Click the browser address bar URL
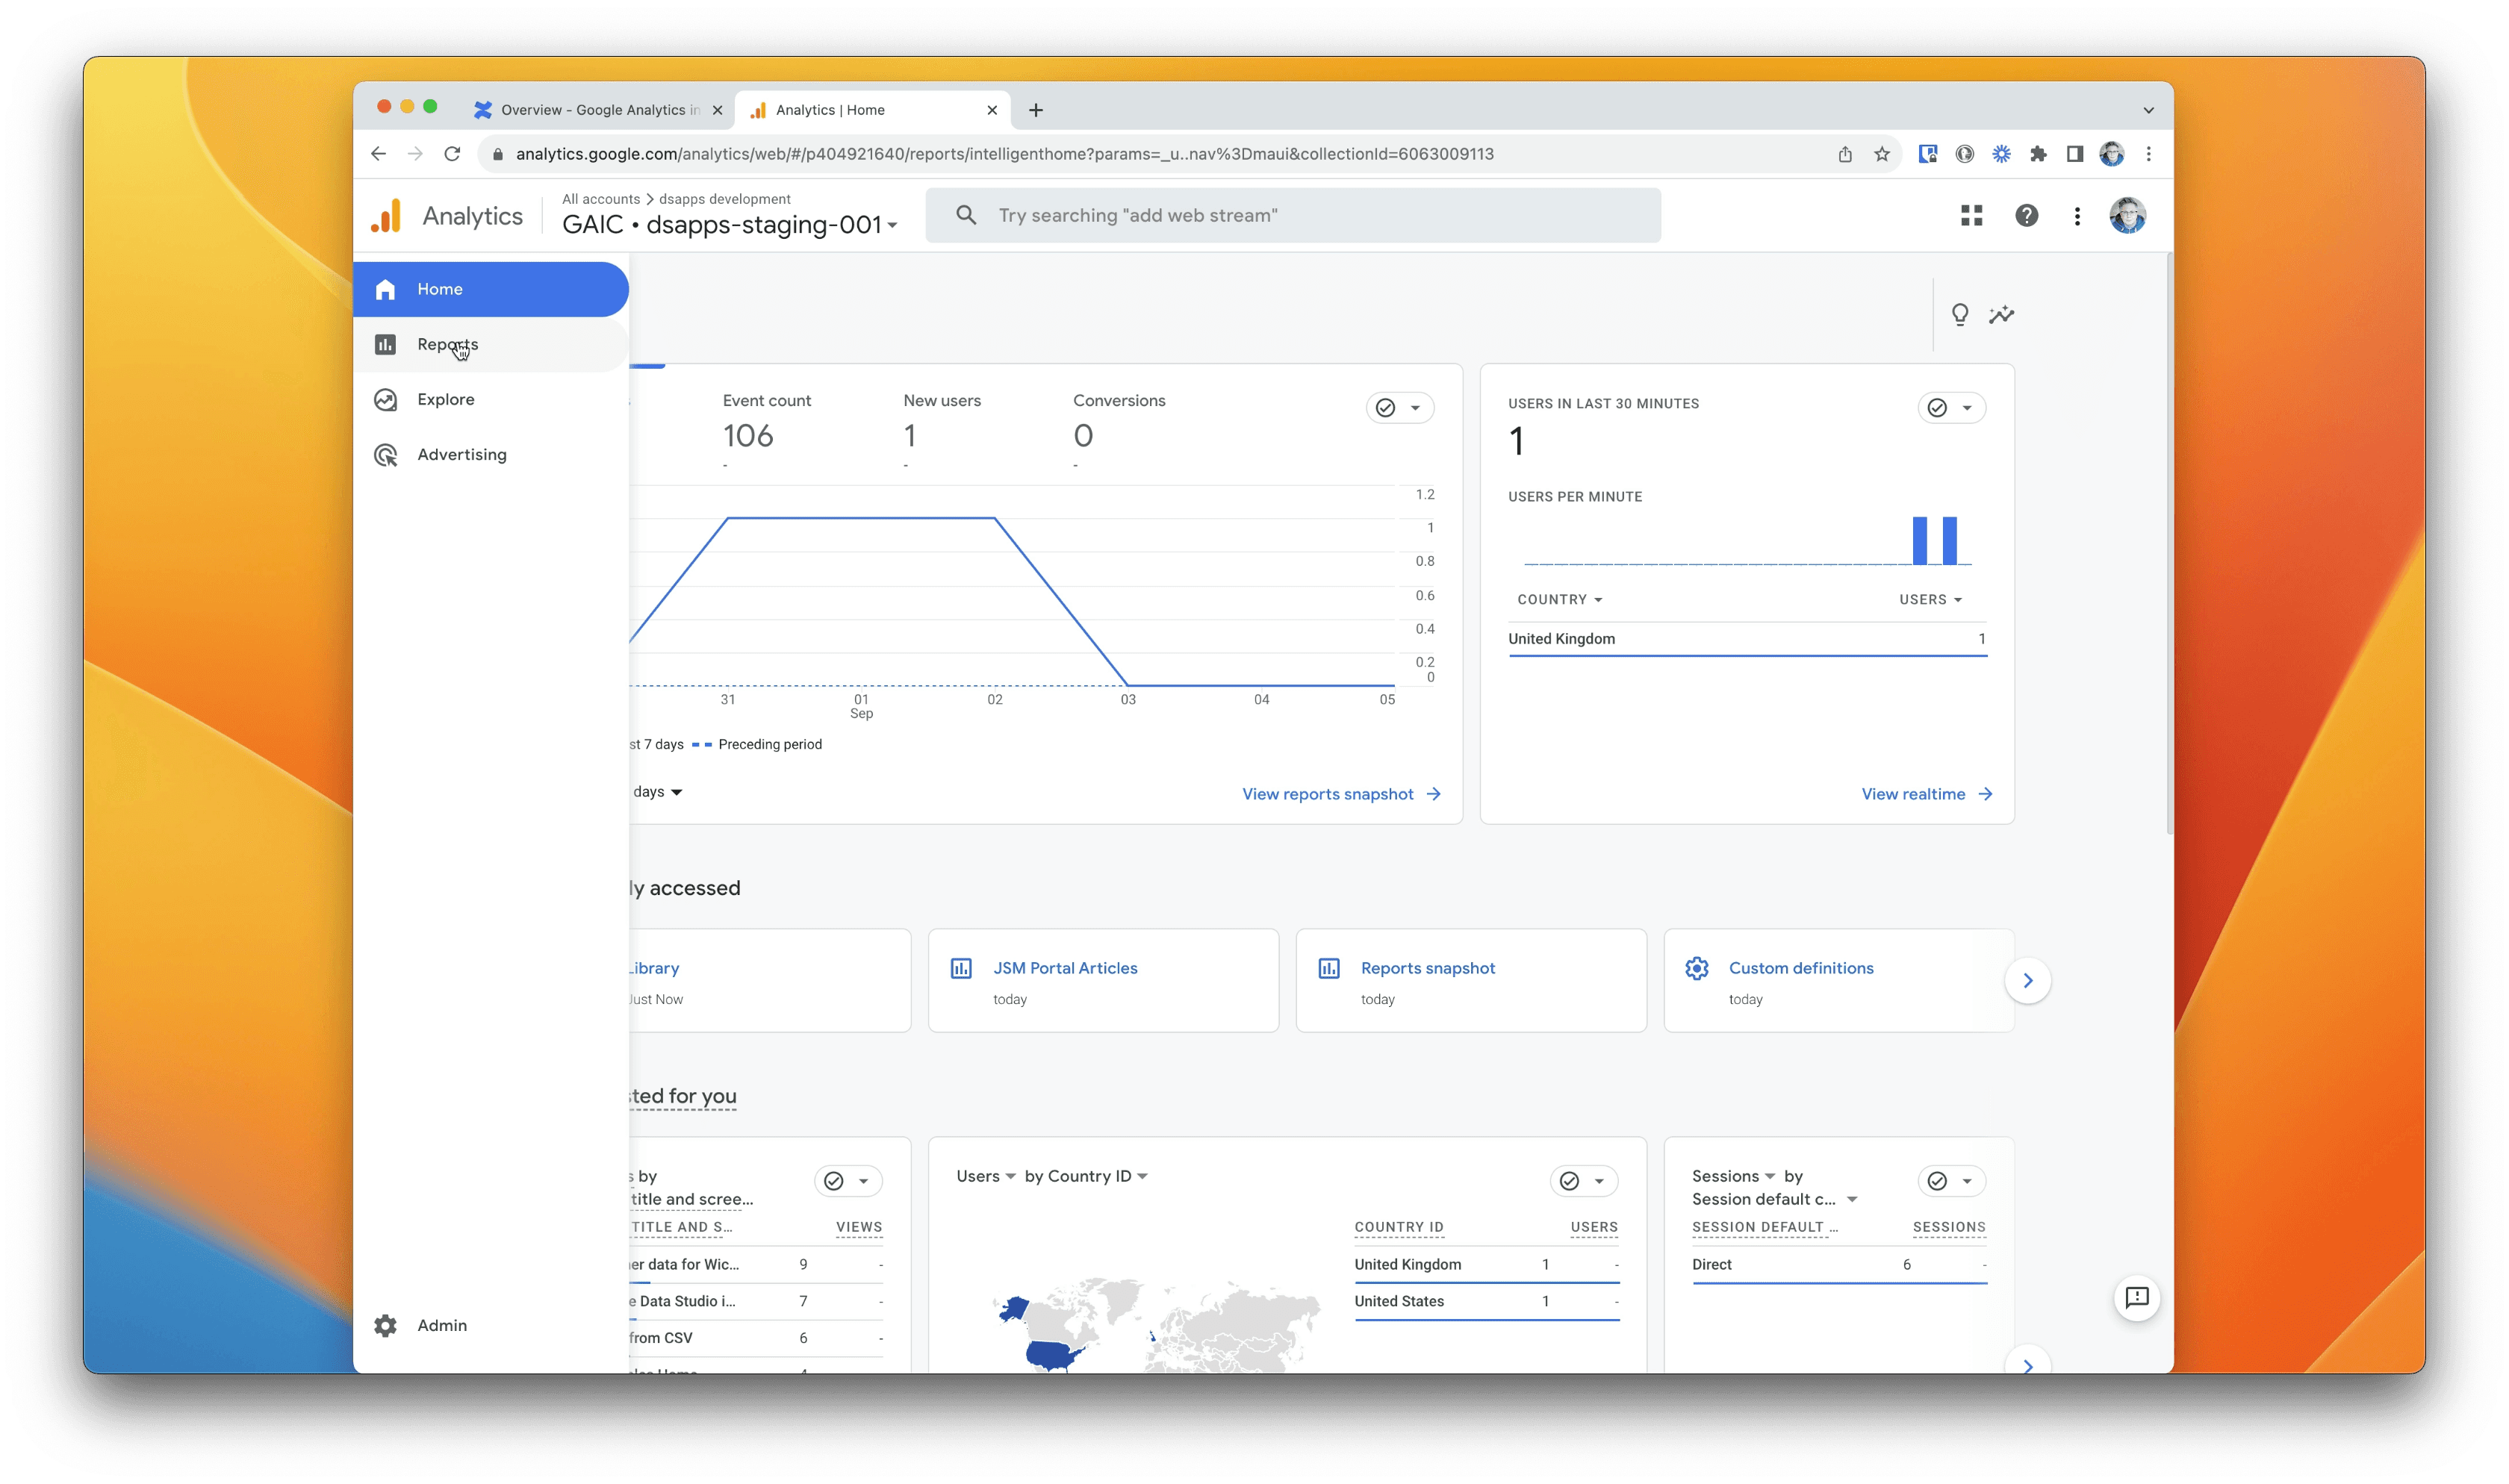Viewport: 2509px width, 1484px height. coord(1004,153)
